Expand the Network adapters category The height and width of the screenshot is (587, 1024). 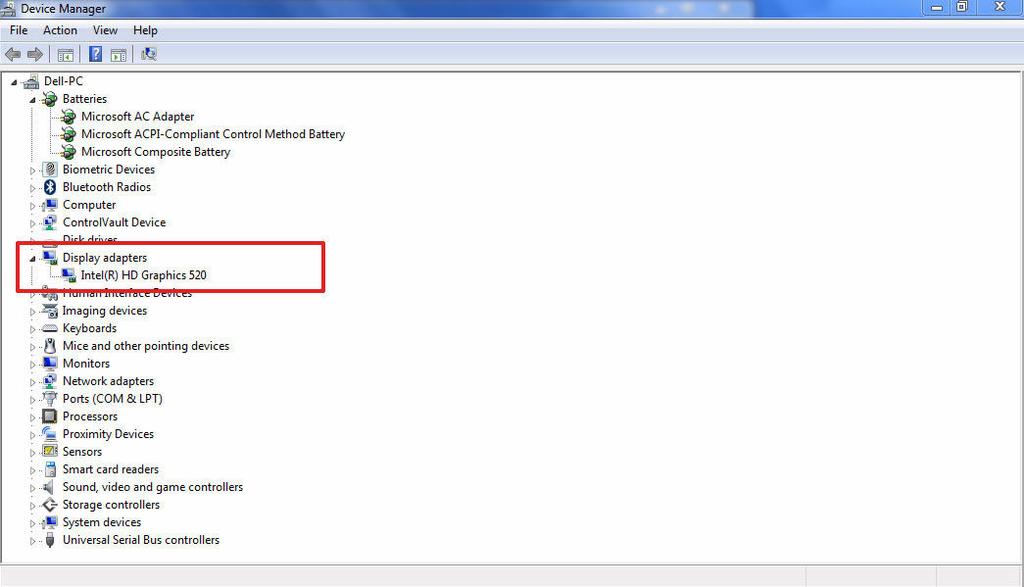pos(32,382)
